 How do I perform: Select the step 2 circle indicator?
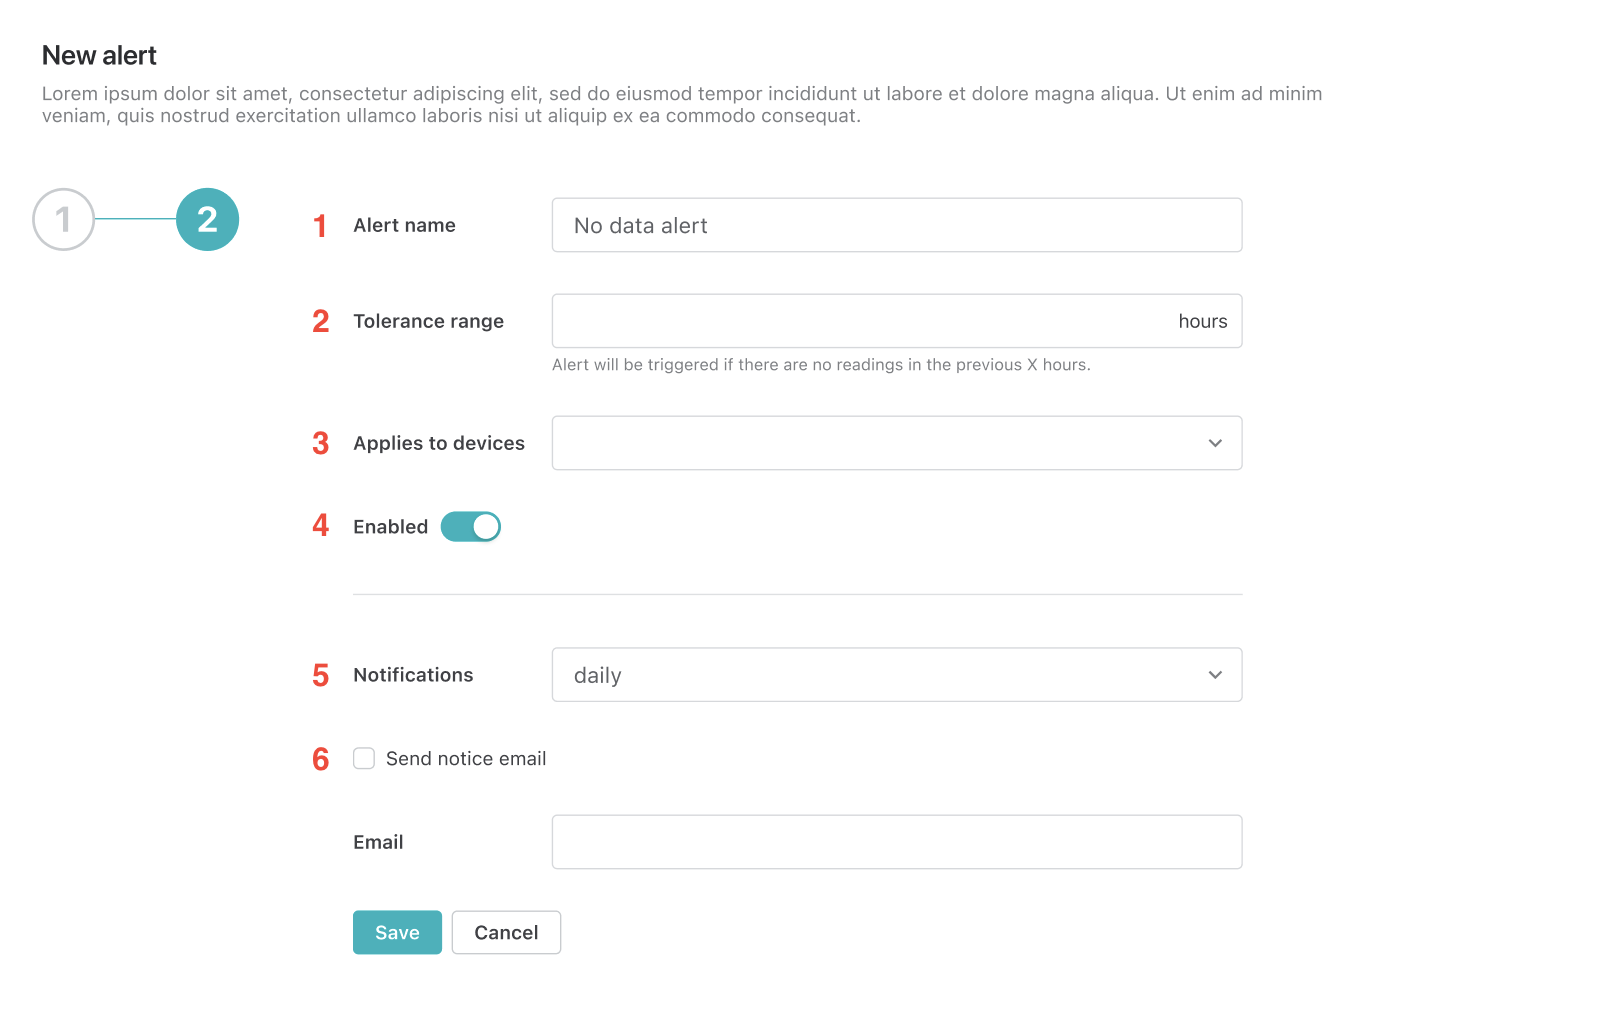pos(207,219)
